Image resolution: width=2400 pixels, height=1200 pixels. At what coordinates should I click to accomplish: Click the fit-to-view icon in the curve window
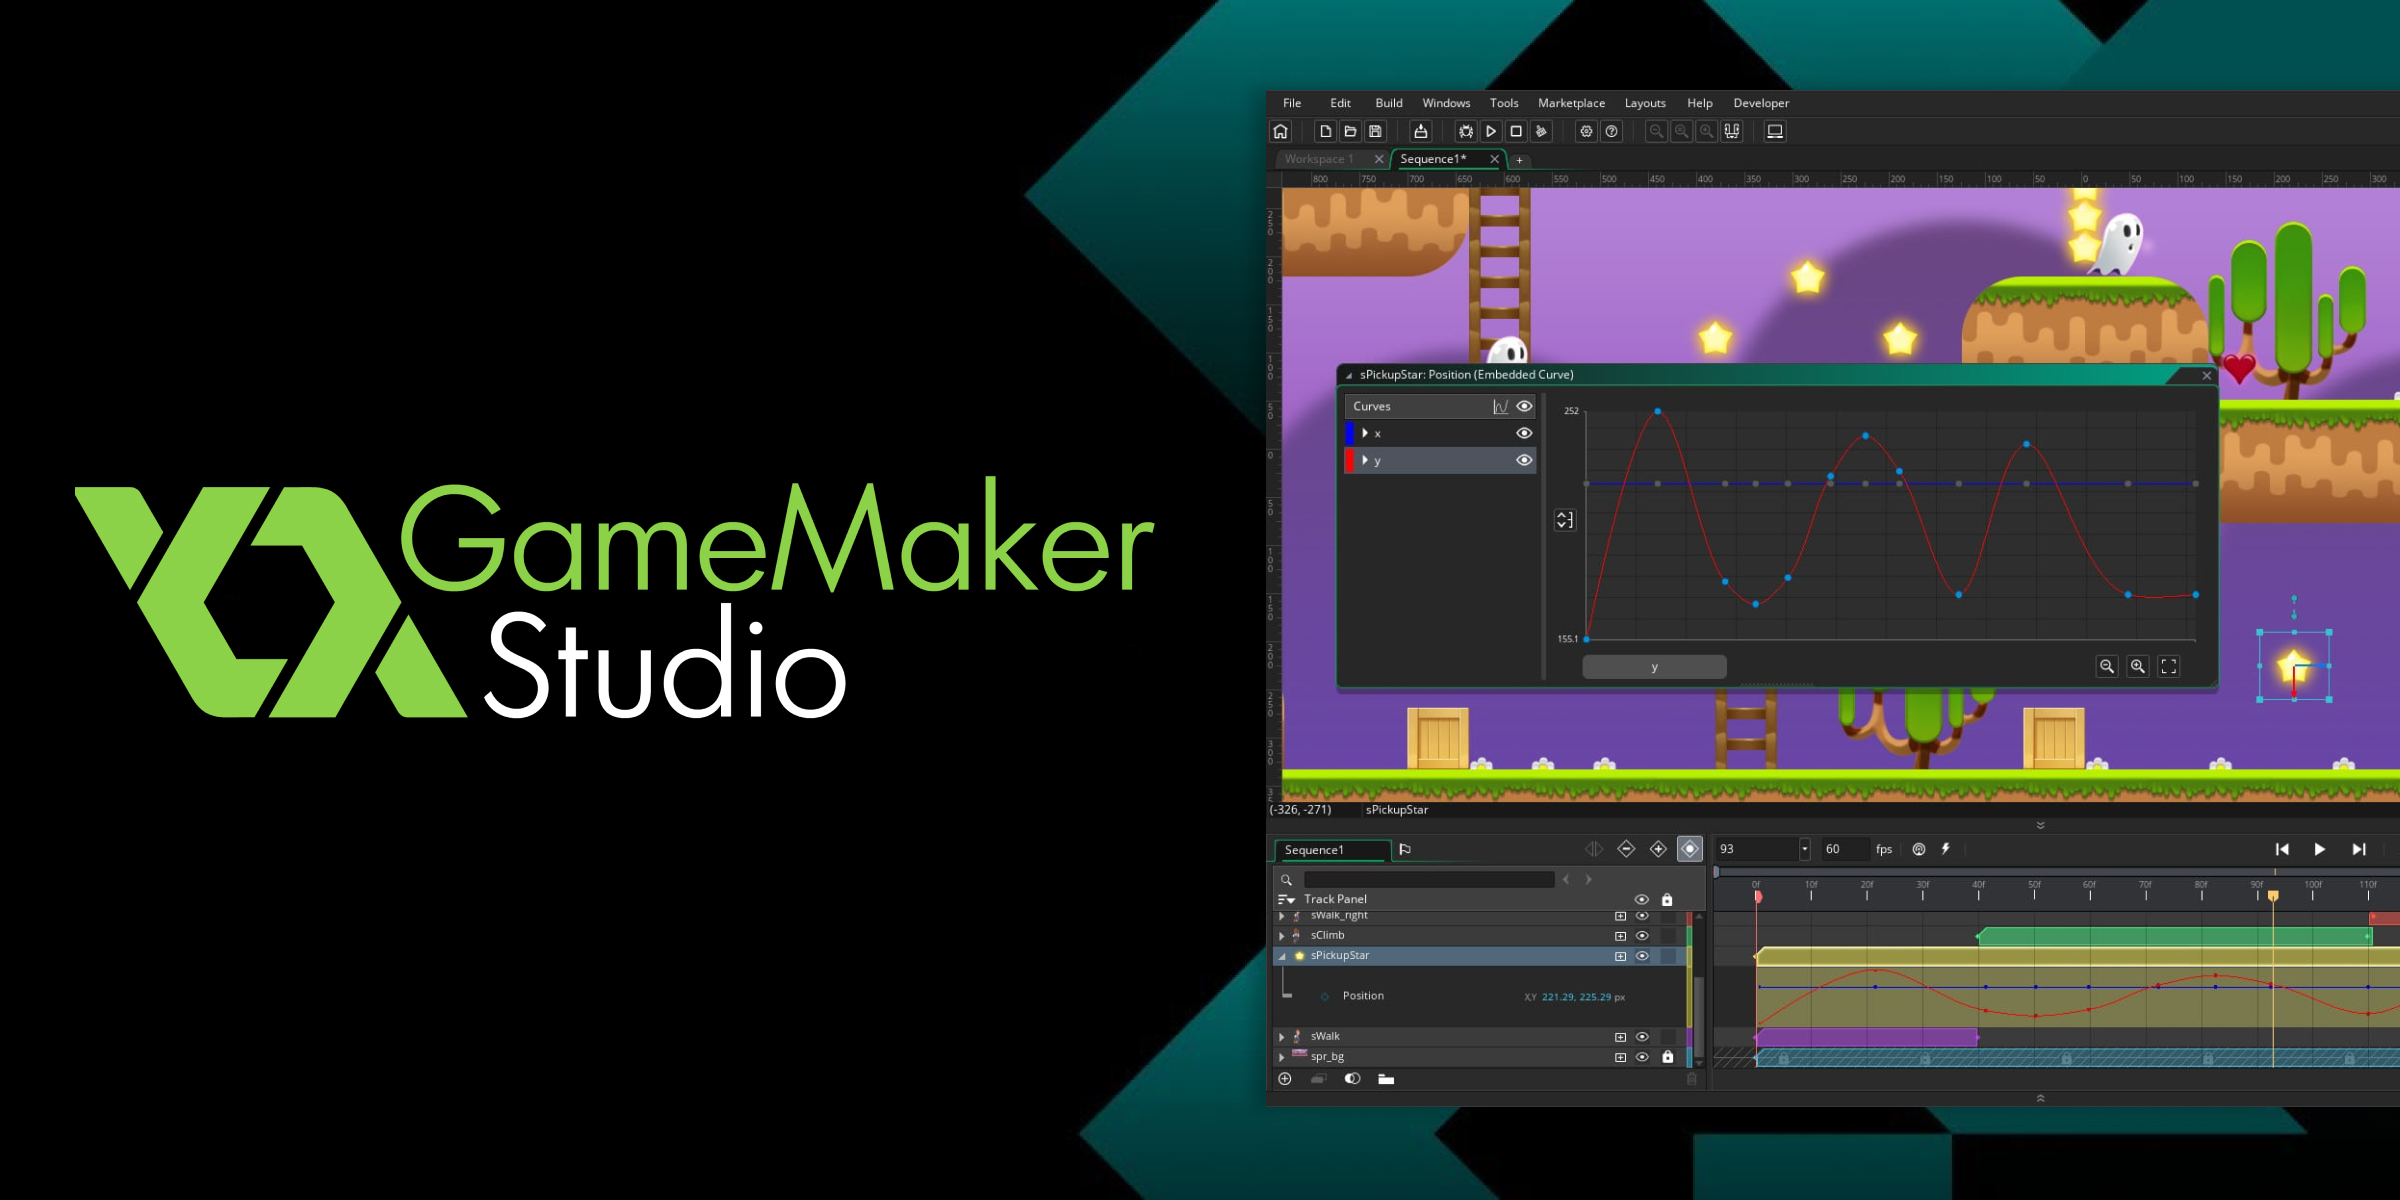point(2168,666)
